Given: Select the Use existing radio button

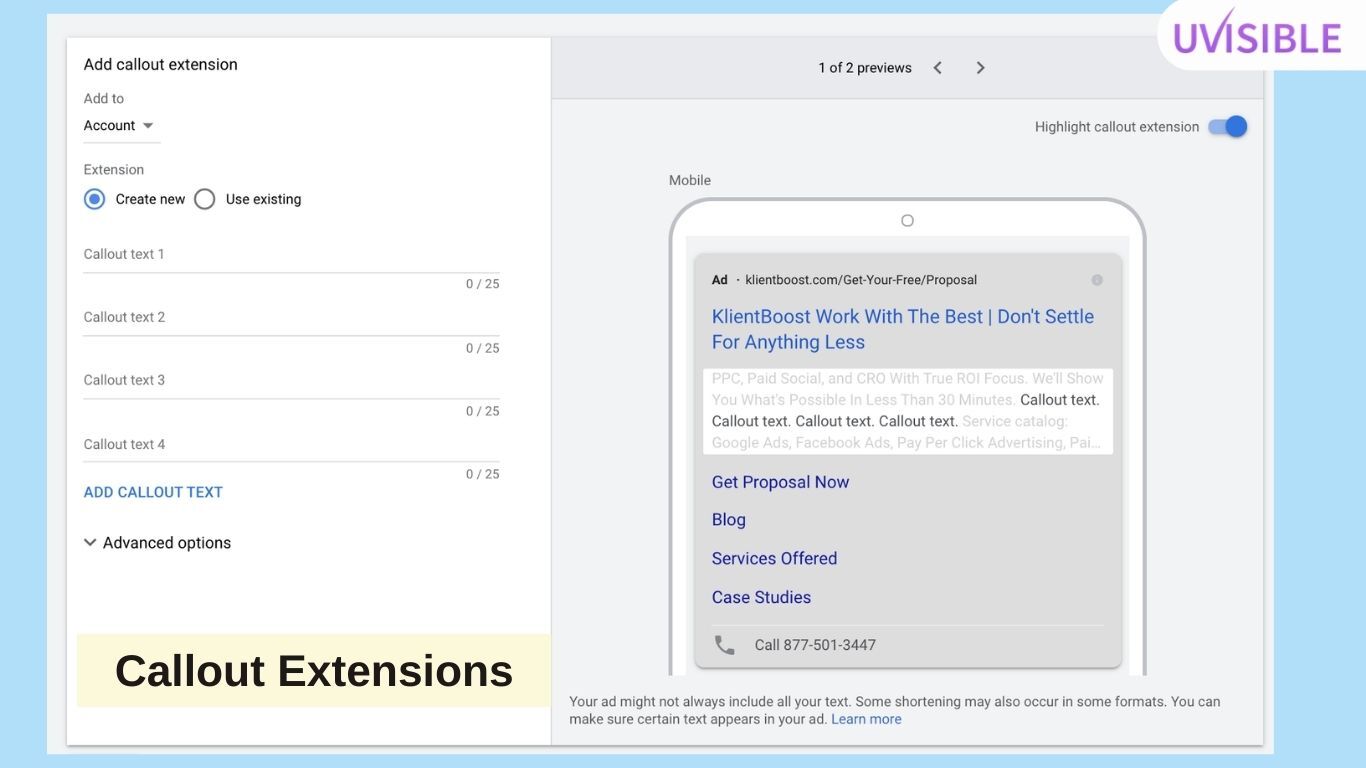Looking at the screenshot, I should (x=204, y=198).
